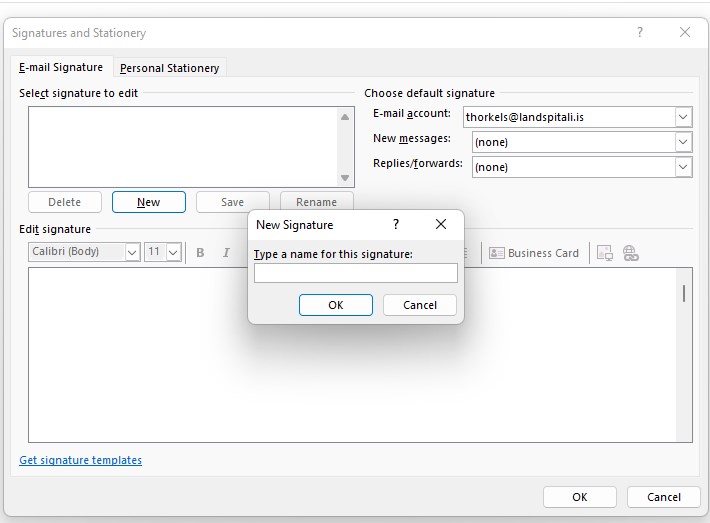Screen dimensions: 710x523
Task: Open the Calibri (Body) font dropdown
Action: tap(132, 253)
